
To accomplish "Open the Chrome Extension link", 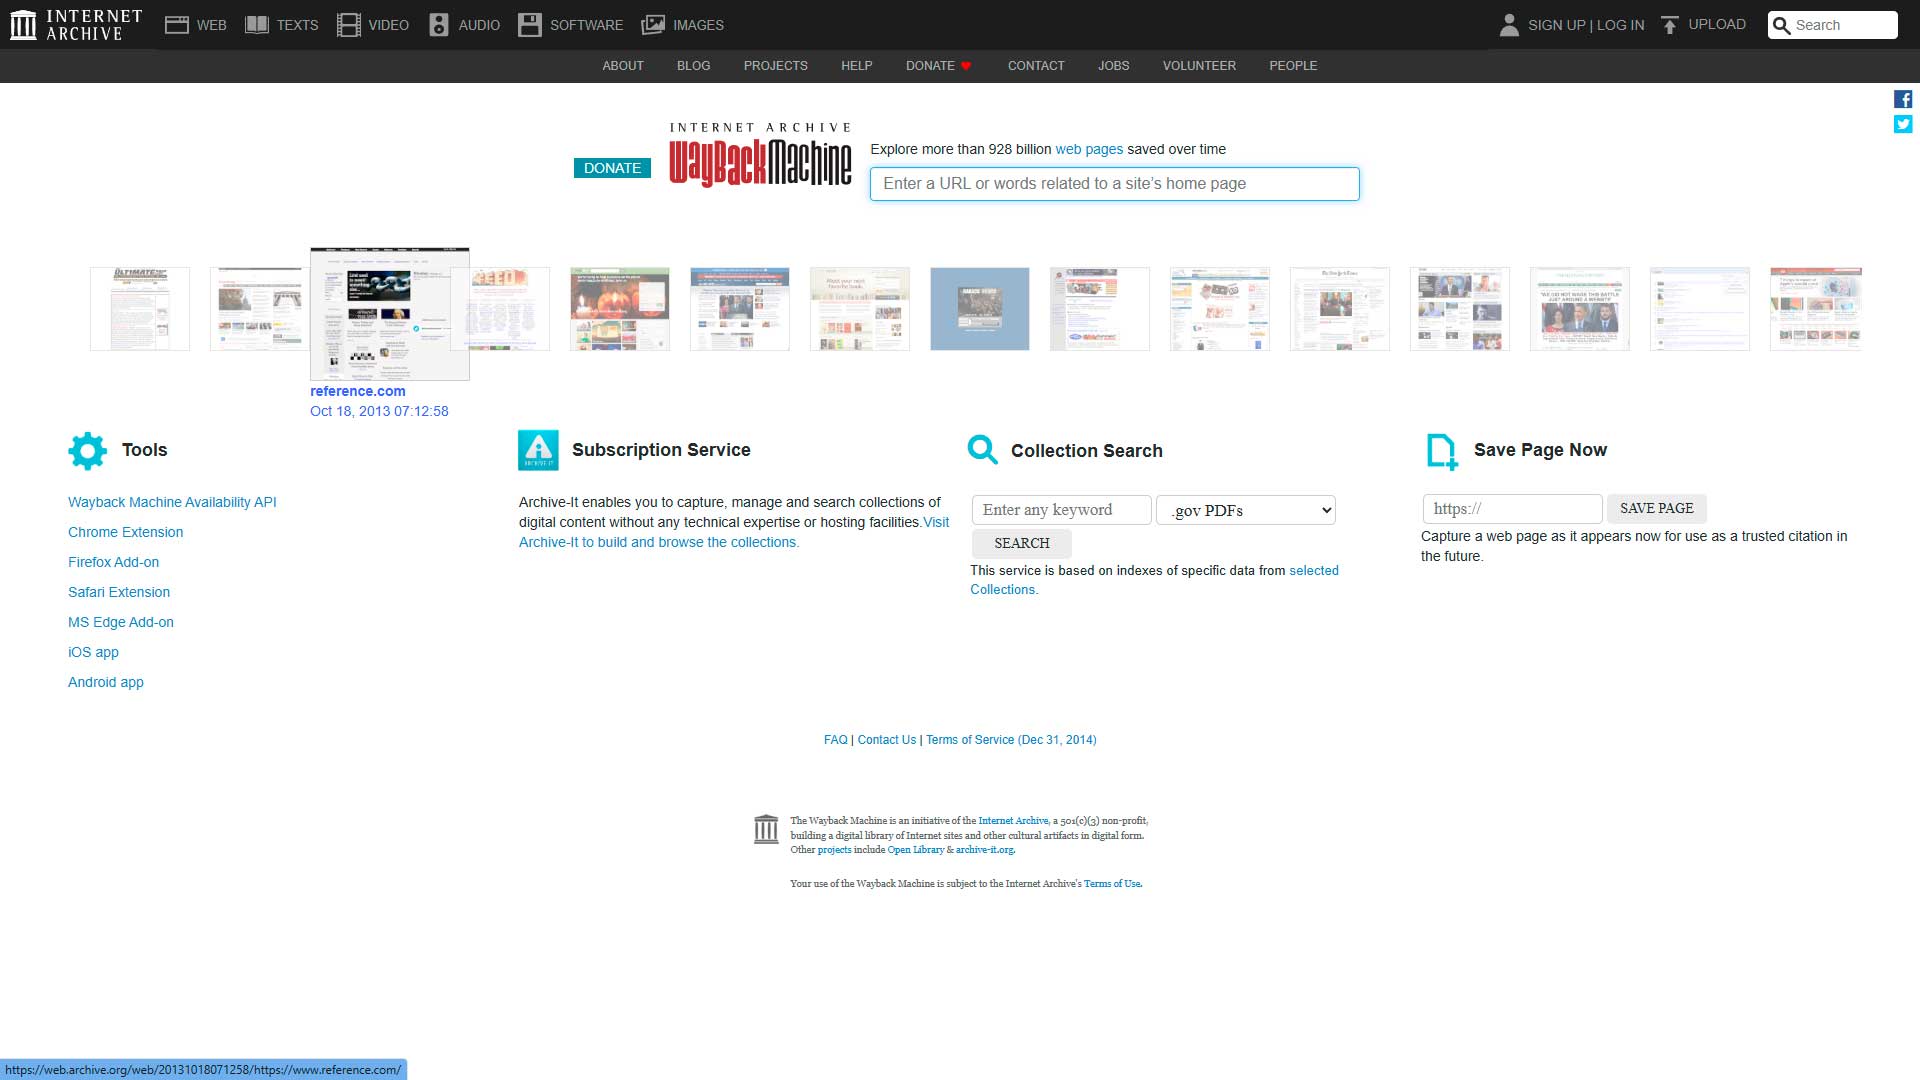I will pyautogui.click(x=126, y=532).
